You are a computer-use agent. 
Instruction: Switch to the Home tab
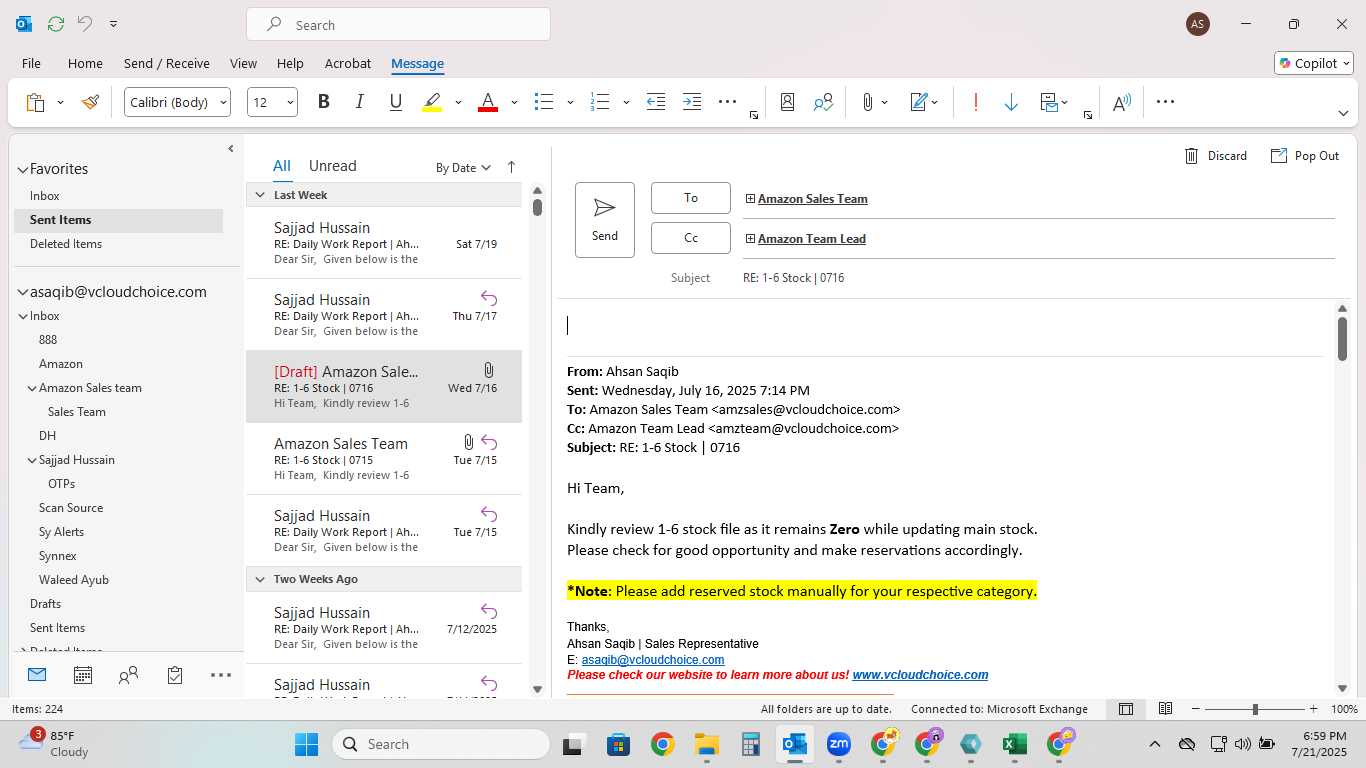[85, 63]
